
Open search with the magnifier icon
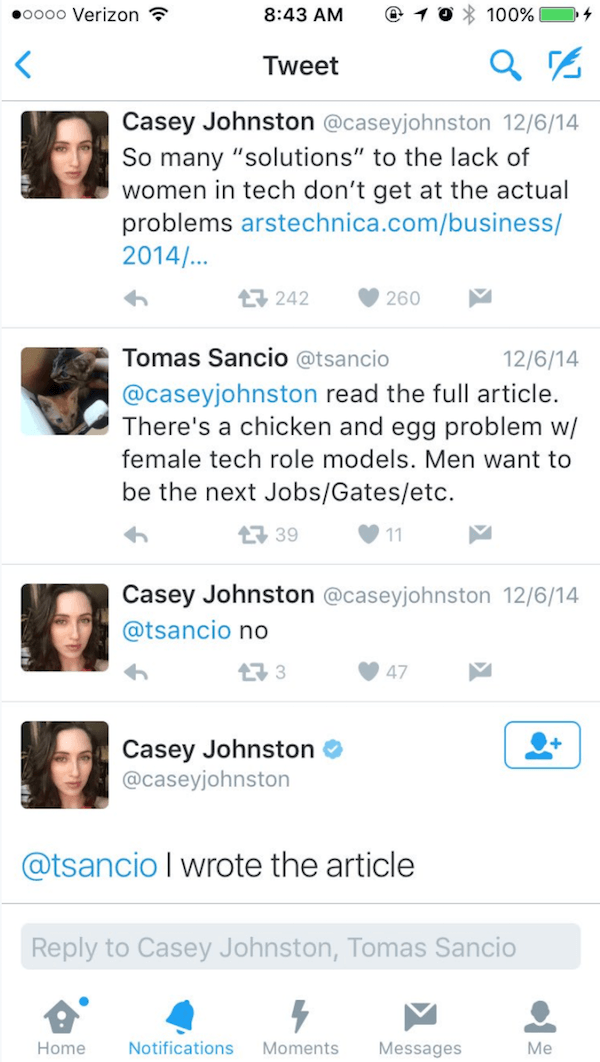click(x=504, y=66)
